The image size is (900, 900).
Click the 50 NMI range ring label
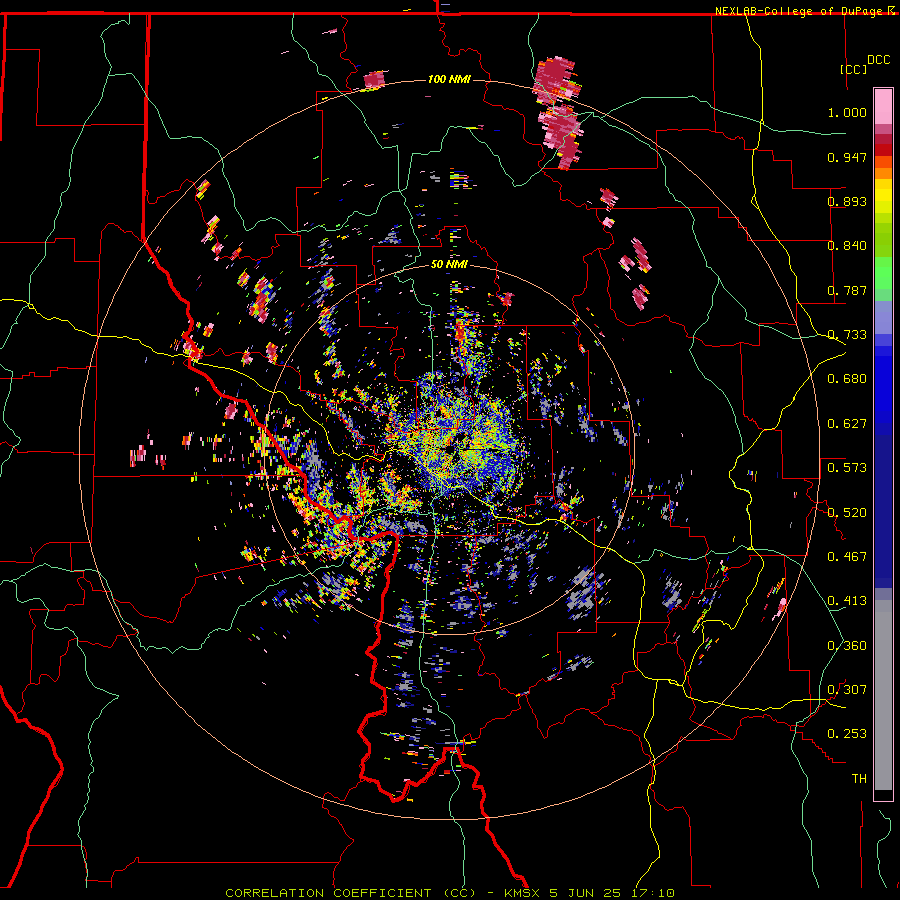(x=449, y=265)
